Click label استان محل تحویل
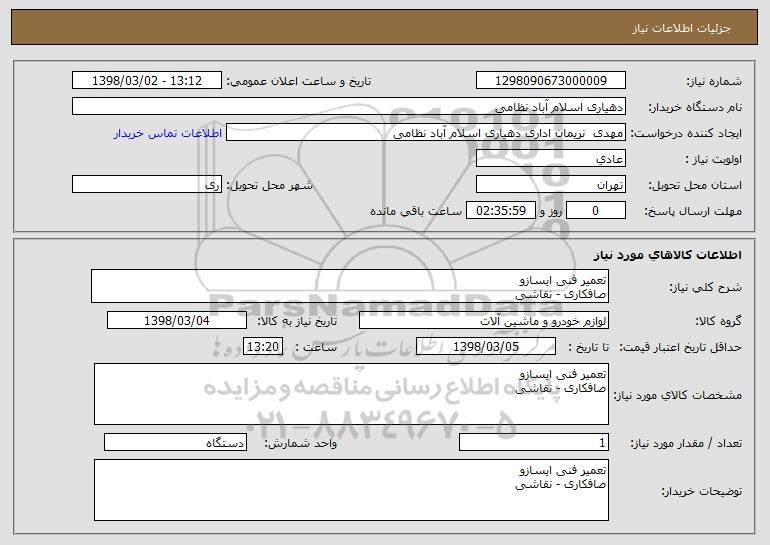Image resolution: width=770 pixels, height=545 pixels. [x=695, y=186]
